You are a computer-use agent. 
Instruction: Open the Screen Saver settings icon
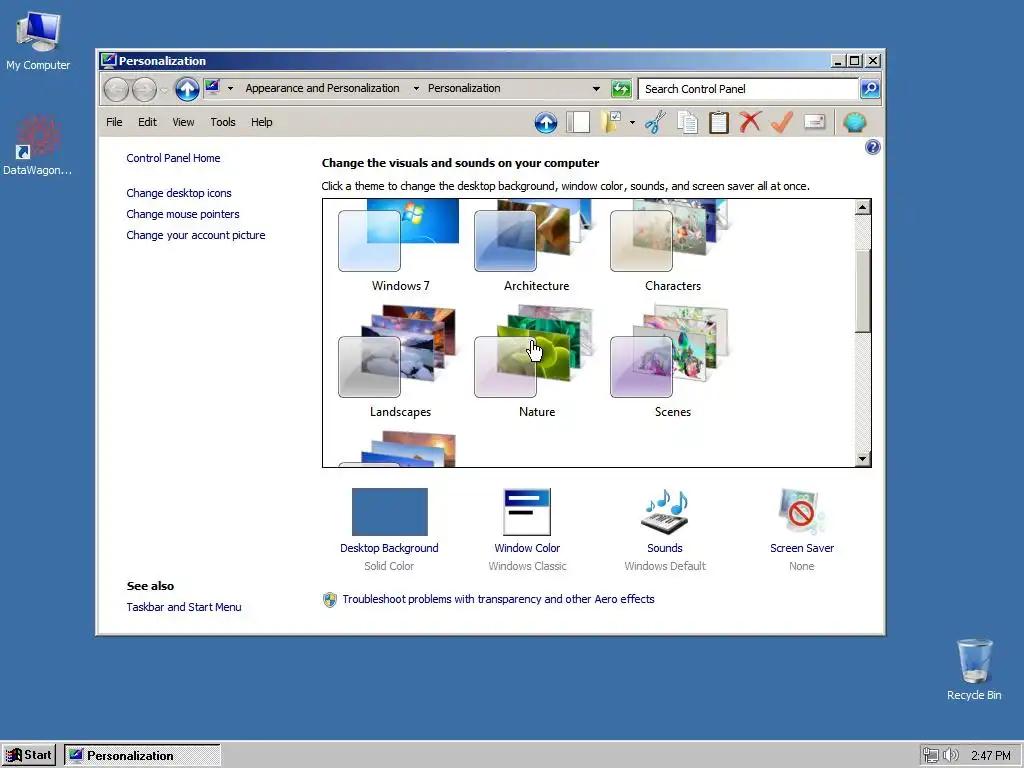pyautogui.click(x=801, y=511)
